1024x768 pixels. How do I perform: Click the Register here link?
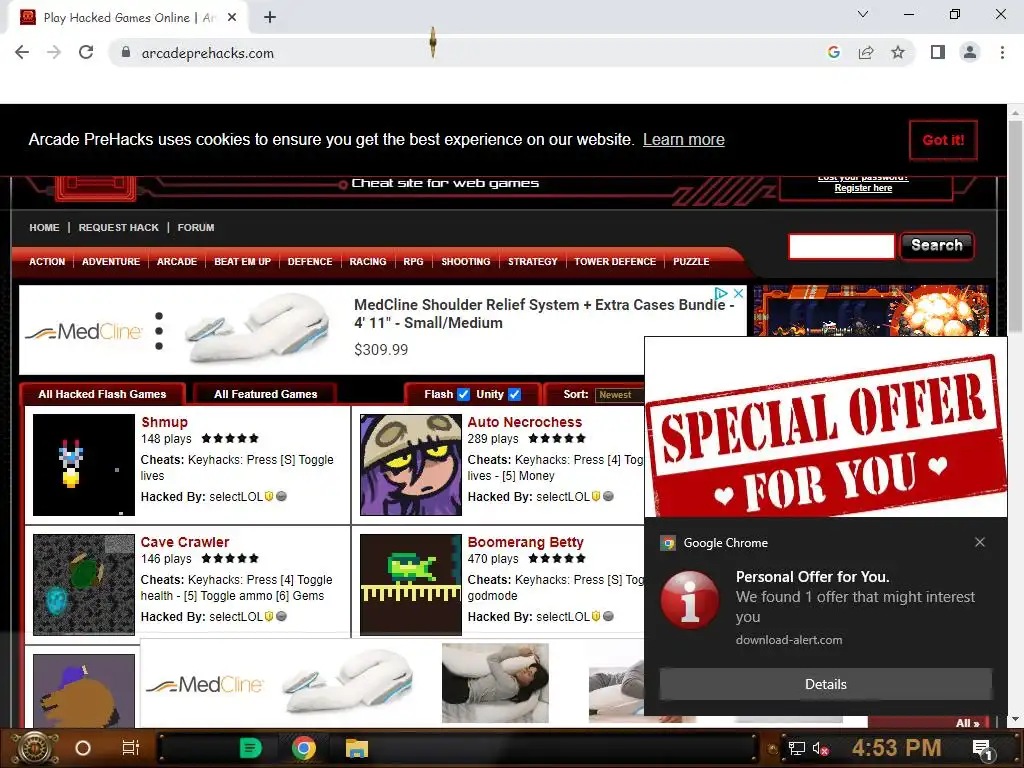[863, 188]
